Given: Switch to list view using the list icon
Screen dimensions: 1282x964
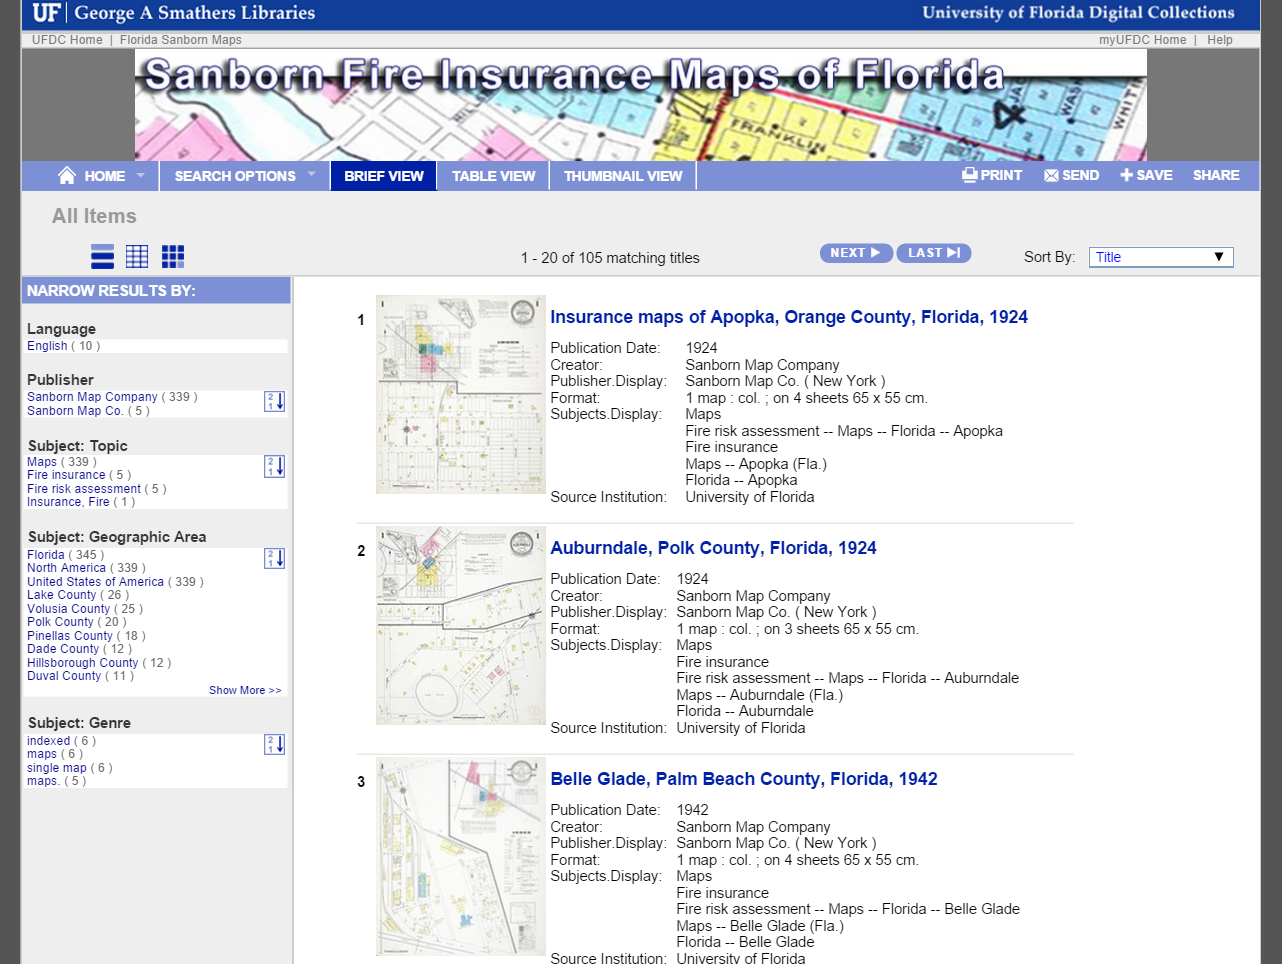Looking at the screenshot, I should (x=101, y=256).
